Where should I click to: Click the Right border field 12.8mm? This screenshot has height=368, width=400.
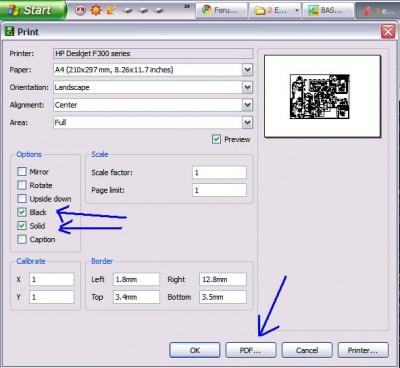point(223,279)
